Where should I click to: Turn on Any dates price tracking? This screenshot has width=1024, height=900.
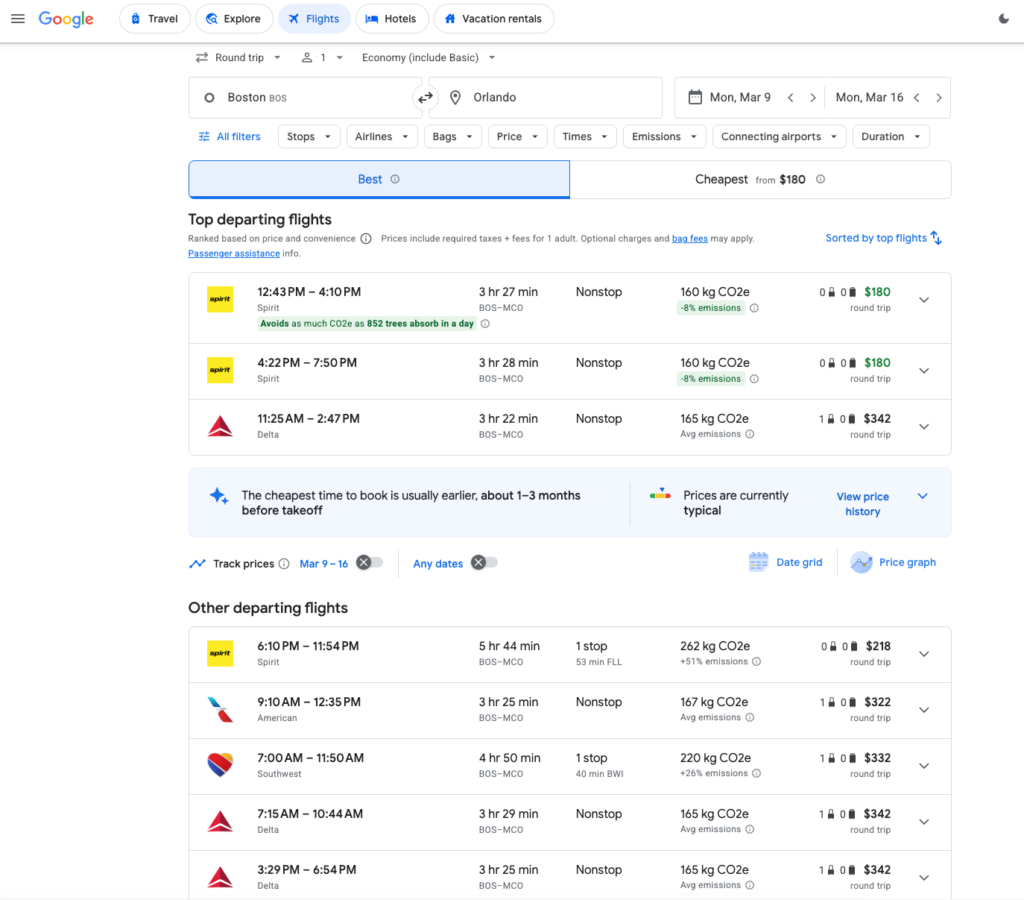tap(484, 563)
